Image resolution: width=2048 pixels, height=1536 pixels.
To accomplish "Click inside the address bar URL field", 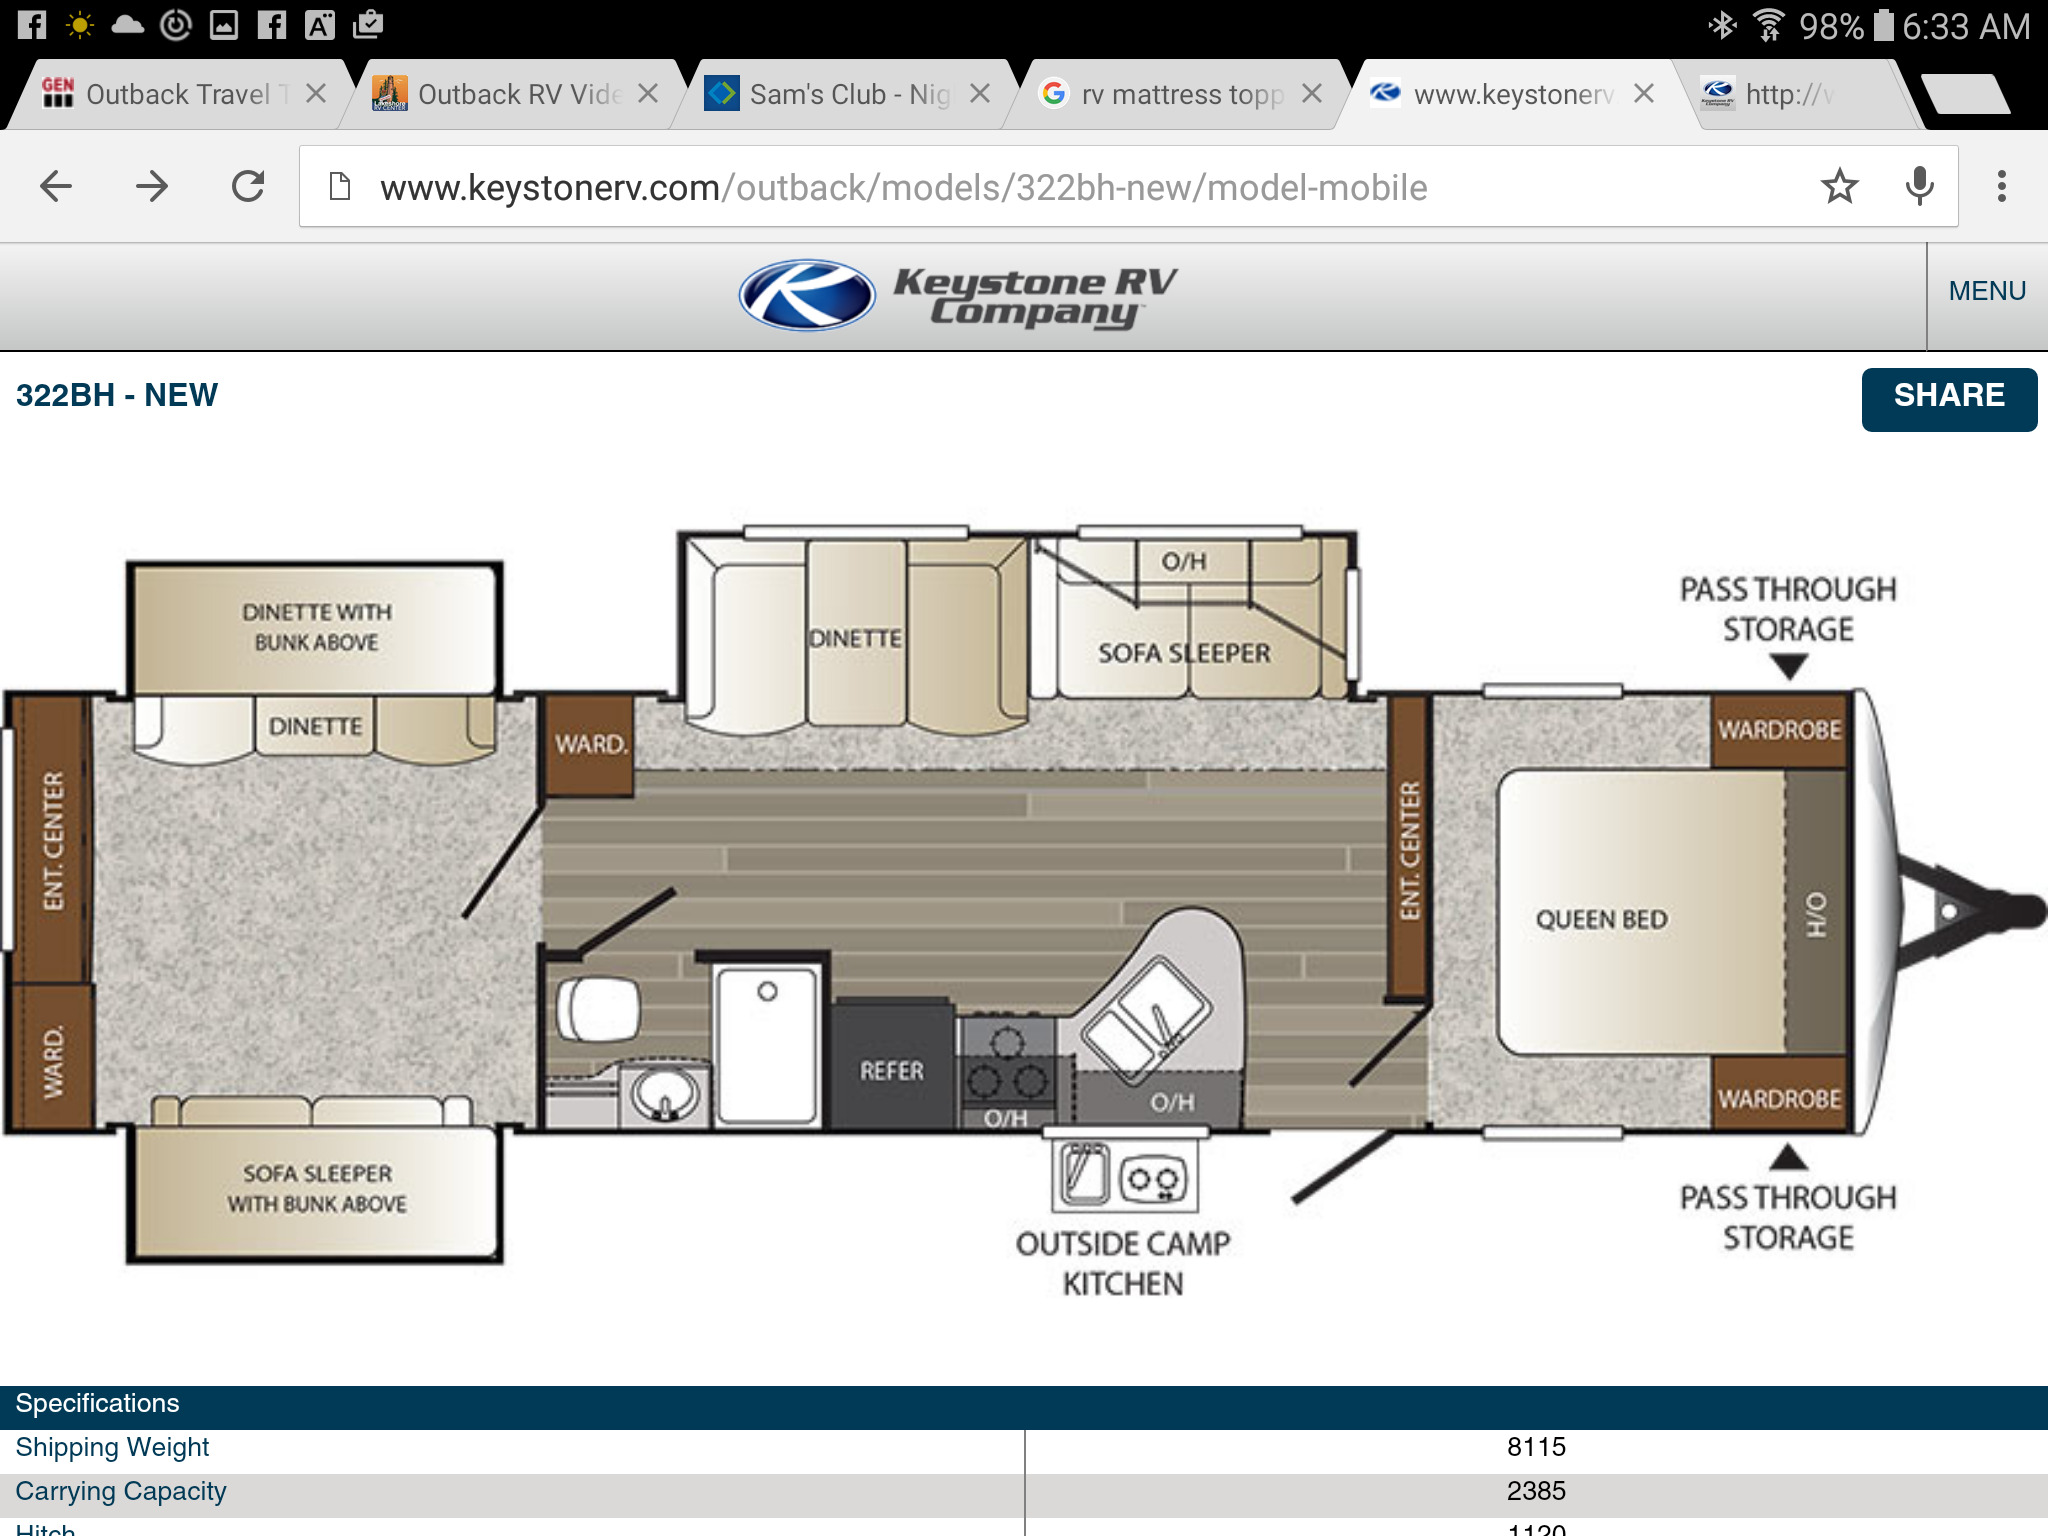I will [x=900, y=186].
